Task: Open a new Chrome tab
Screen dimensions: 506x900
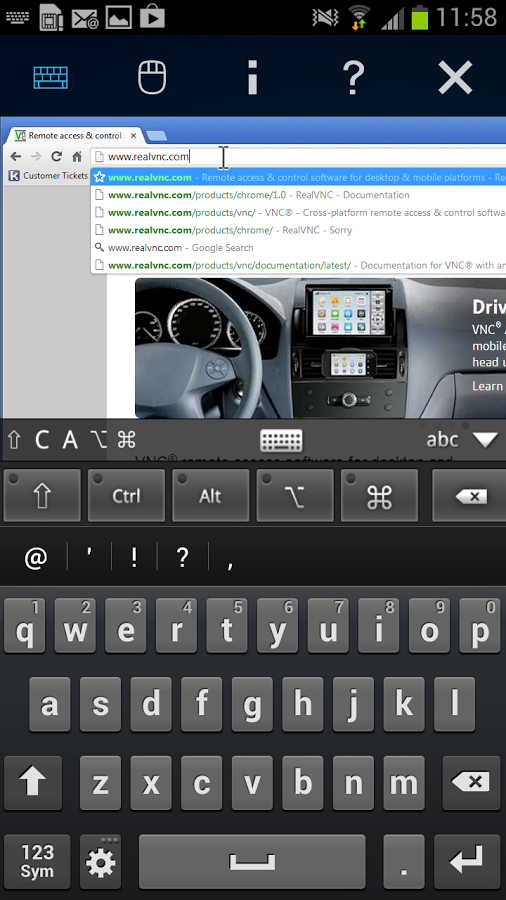Action: click(x=157, y=136)
